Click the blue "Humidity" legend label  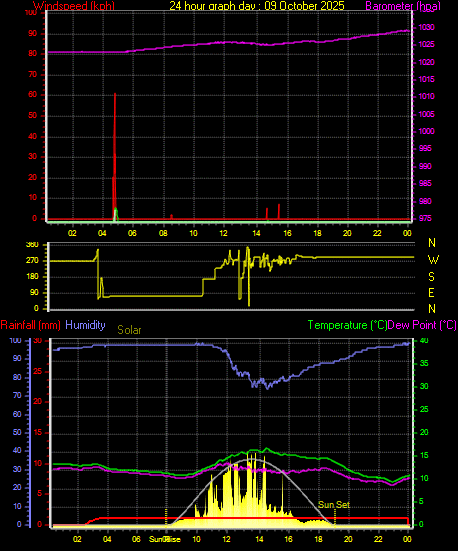[x=85, y=325]
